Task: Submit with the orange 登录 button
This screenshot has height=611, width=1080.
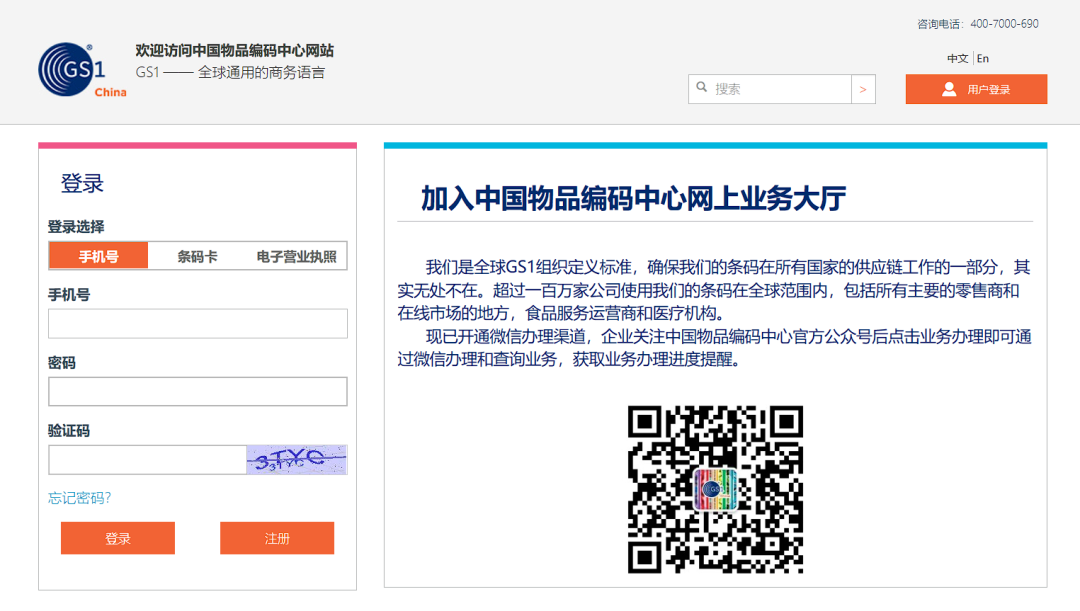Action: 118,538
